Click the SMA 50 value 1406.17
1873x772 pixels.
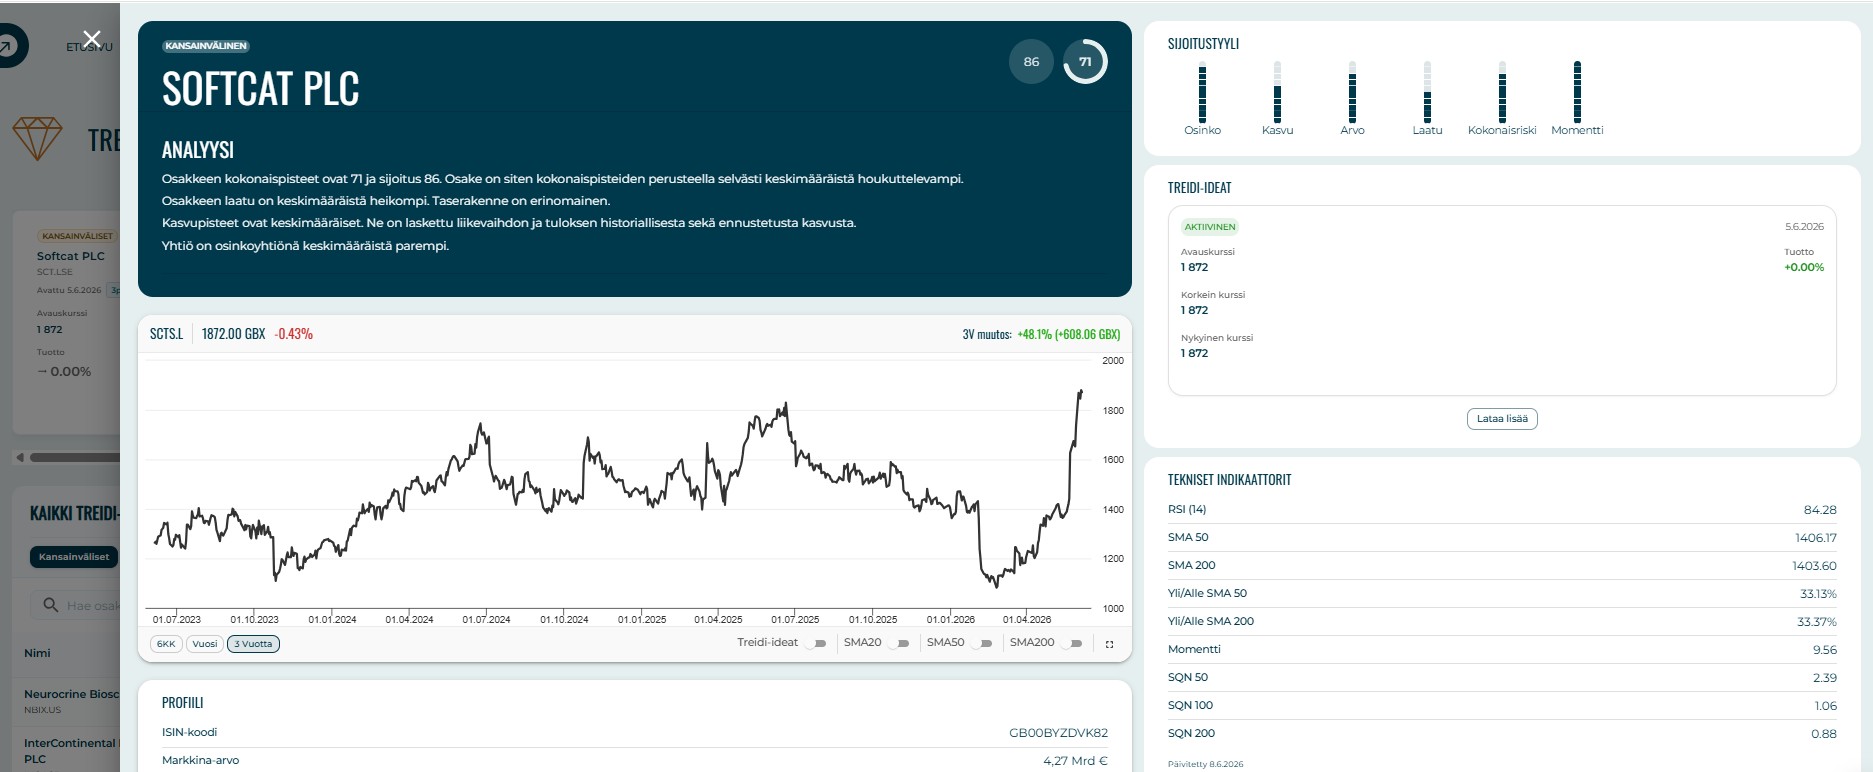pos(1816,538)
